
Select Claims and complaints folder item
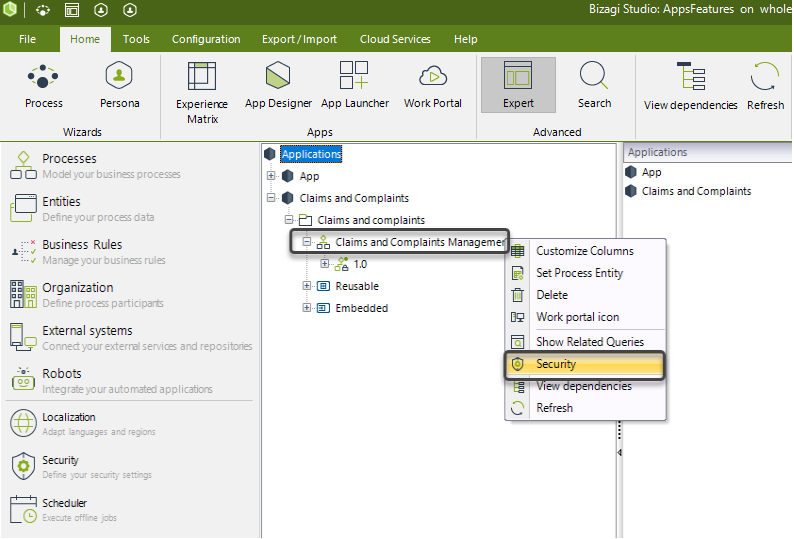click(371, 220)
